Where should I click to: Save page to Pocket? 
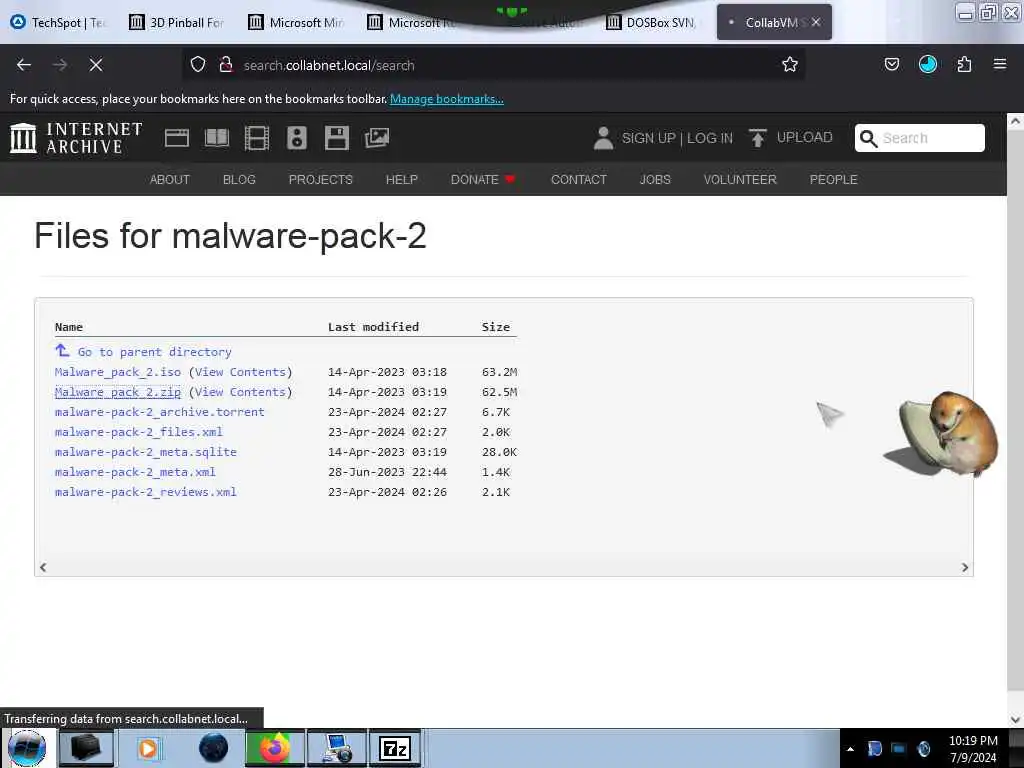891,64
